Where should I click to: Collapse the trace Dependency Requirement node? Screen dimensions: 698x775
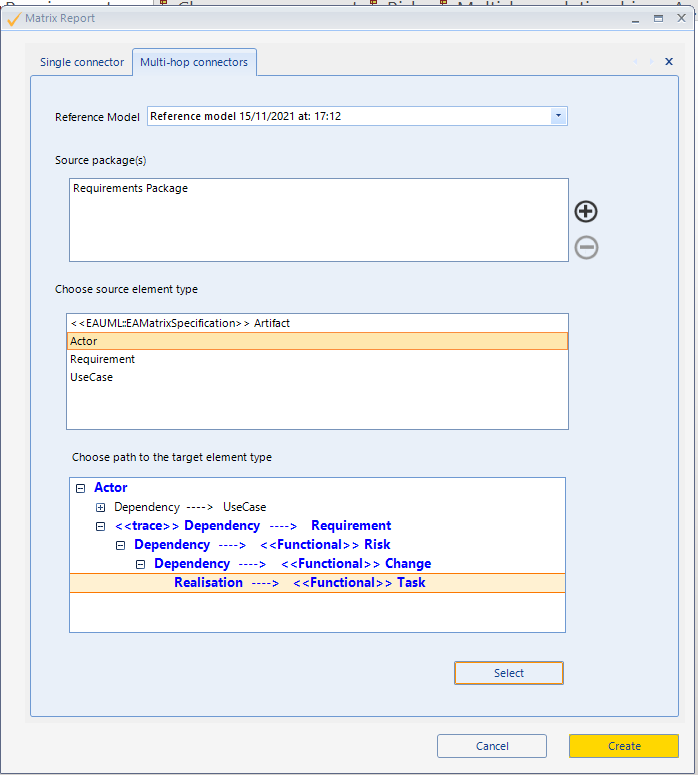pyautogui.click(x=100, y=526)
